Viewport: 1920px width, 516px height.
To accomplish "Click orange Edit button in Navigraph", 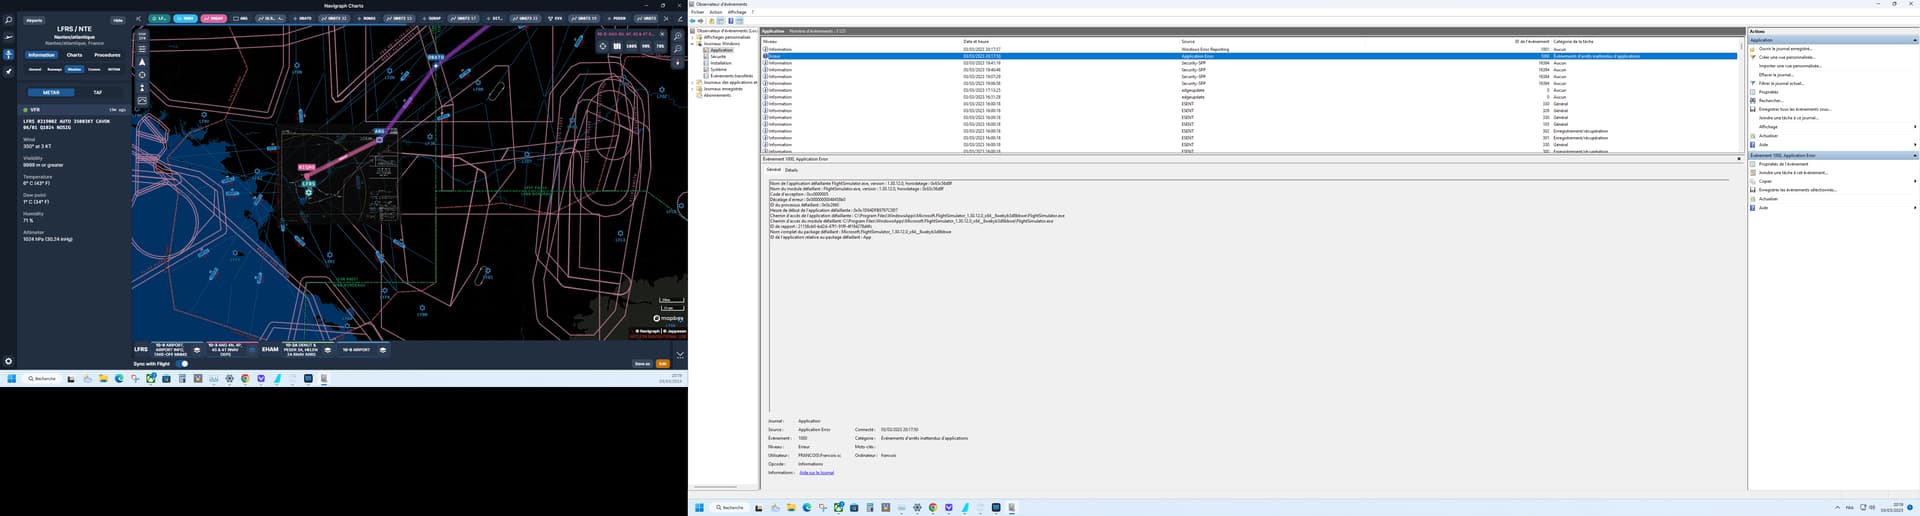I will point(662,364).
